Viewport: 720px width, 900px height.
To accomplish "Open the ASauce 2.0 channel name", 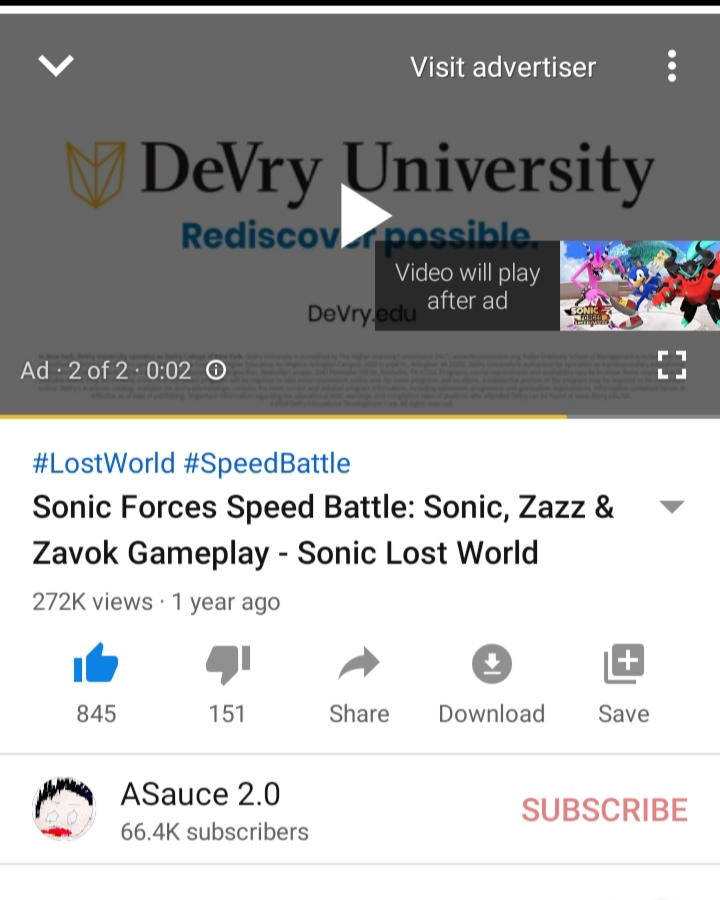I will pos(200,794).
